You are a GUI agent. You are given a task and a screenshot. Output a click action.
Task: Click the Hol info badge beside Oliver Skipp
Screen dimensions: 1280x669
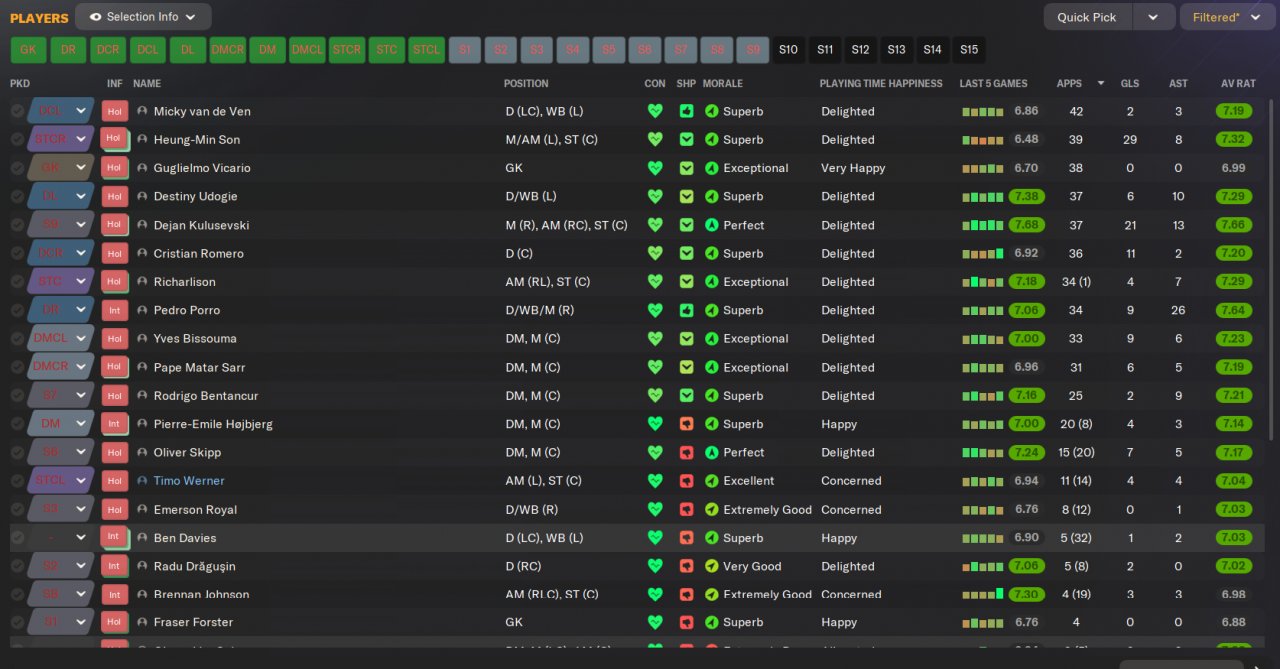(x=114, y=453)
